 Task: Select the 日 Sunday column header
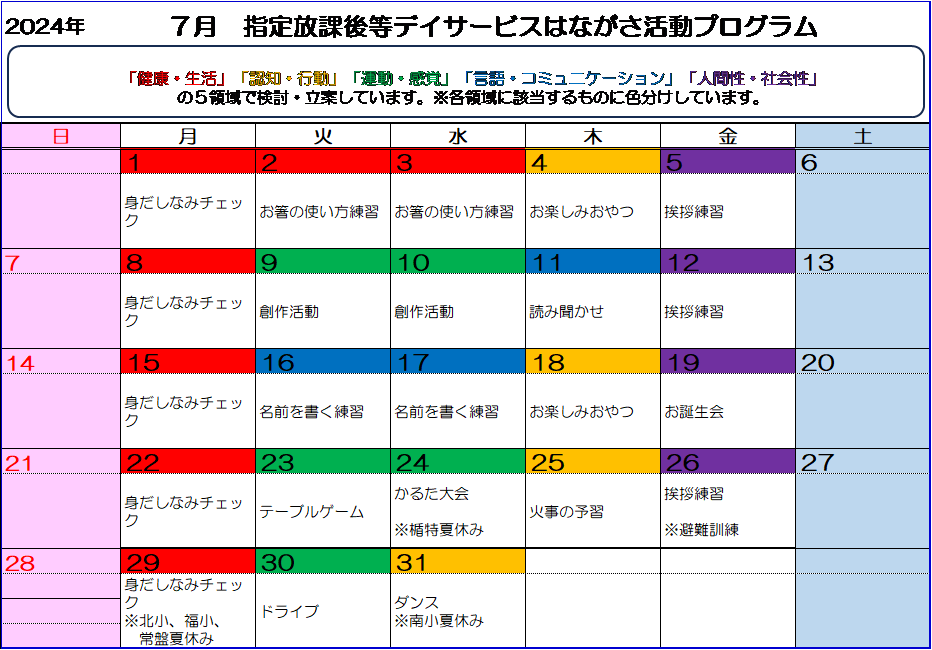61,137
